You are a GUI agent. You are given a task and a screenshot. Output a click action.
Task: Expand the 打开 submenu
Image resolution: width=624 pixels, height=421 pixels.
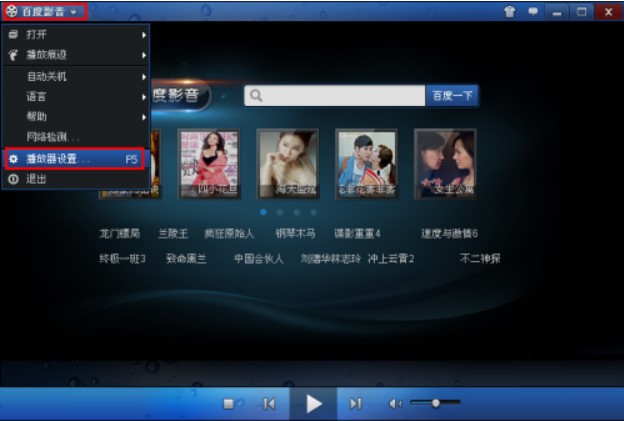[76, 35]
